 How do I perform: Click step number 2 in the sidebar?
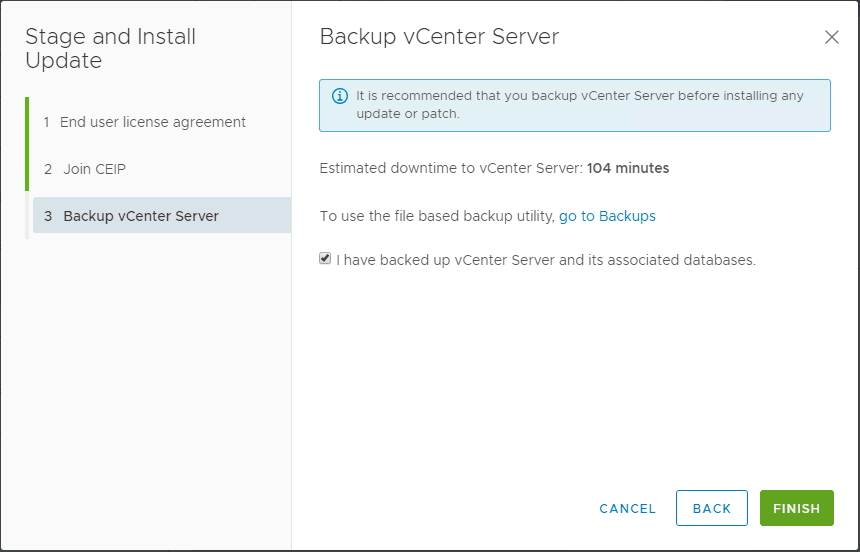(x=48, y=169)
